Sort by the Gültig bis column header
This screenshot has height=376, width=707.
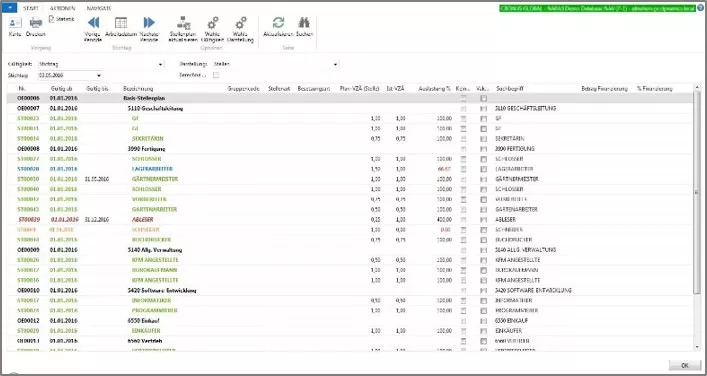coord(97,89)
